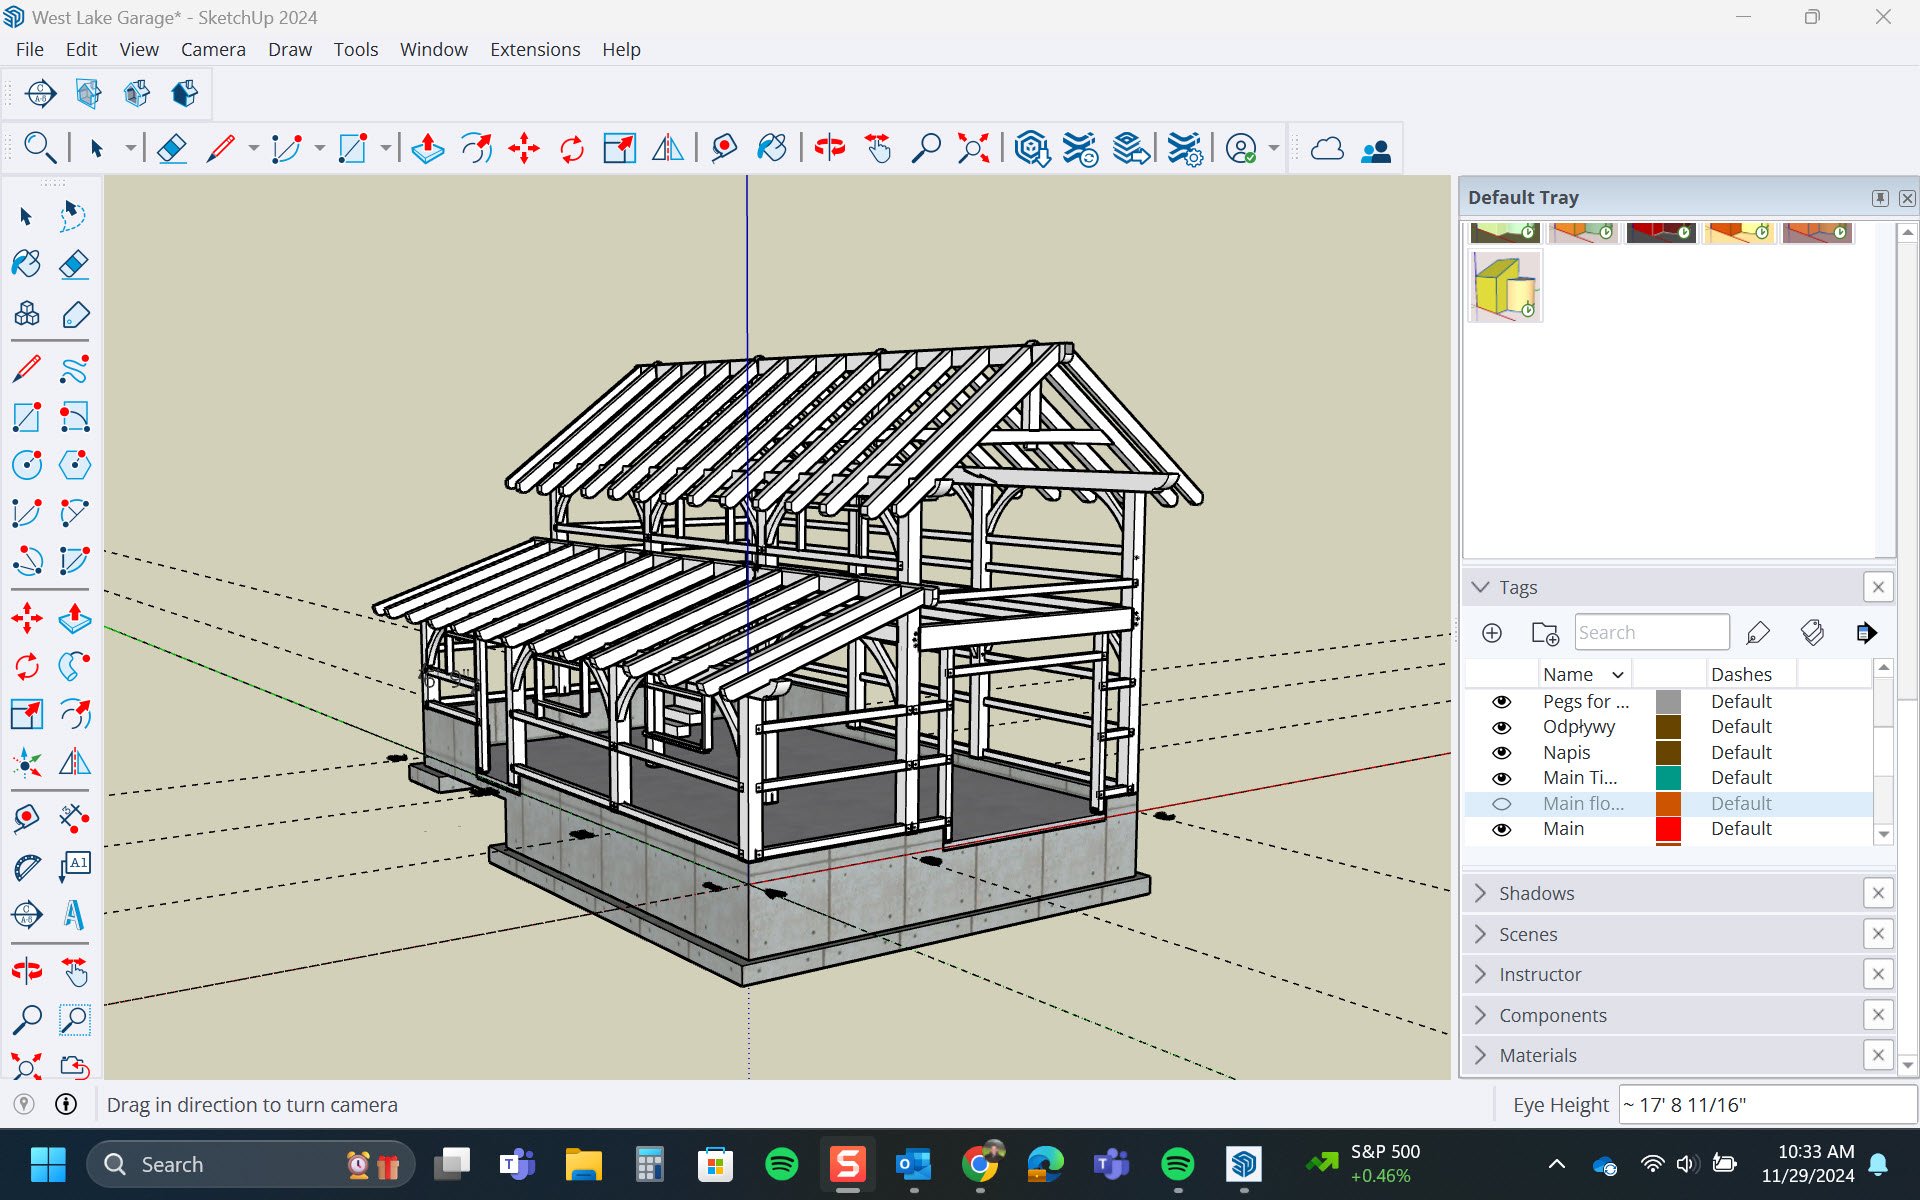This screenshot has height=1200, width=1920.
Task: Click the Add Tag plus icon
Action: click(1491, 633)
